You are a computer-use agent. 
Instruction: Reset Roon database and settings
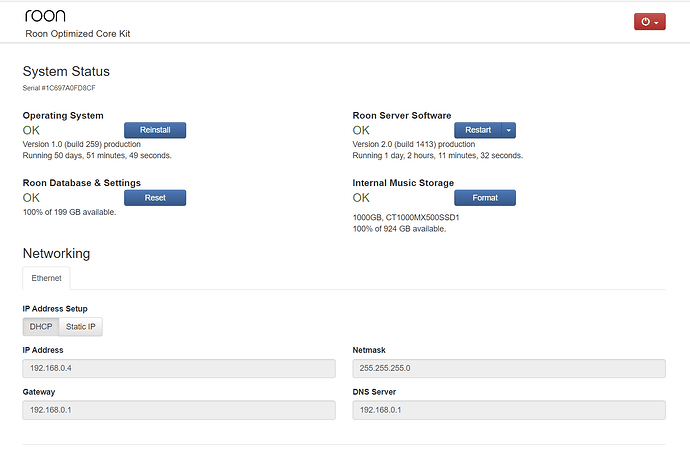[155, 198]
